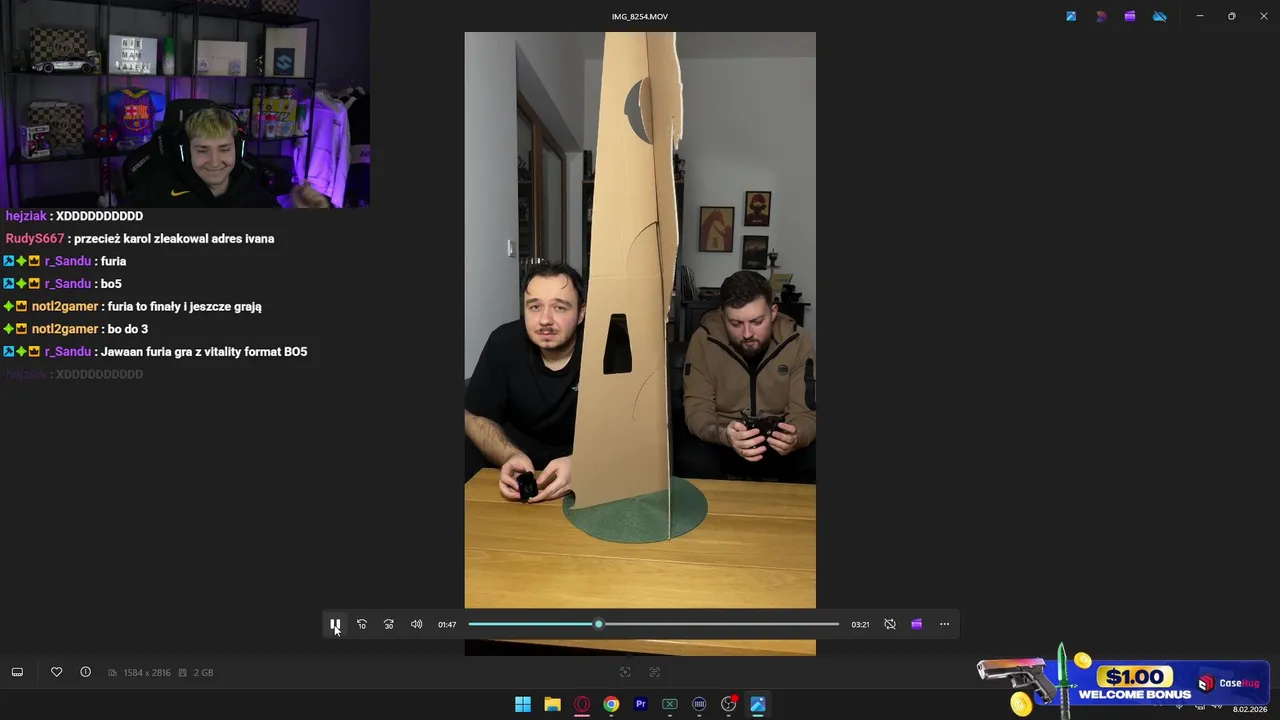Click the 2 GB file size text
The image size is (1280, 720).
(x=203, y=673)
